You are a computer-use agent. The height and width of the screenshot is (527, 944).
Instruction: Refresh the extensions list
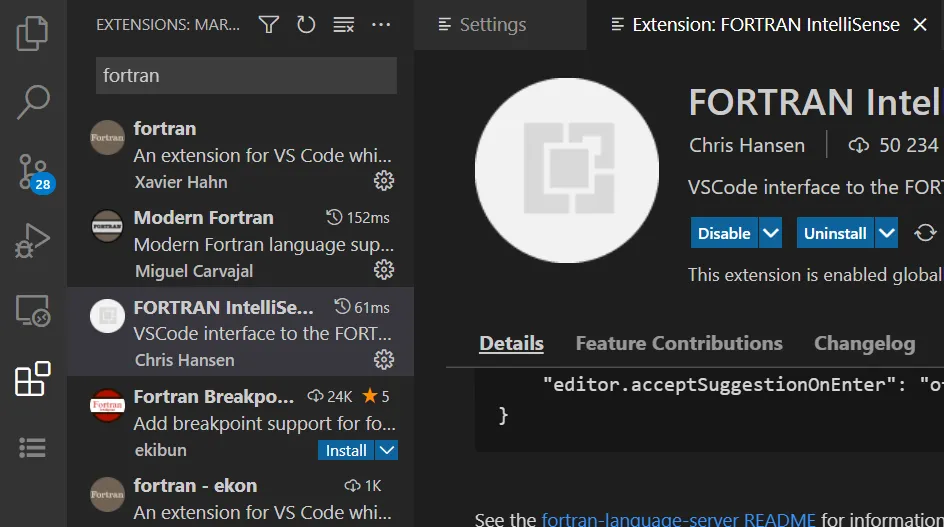(306, 25)
